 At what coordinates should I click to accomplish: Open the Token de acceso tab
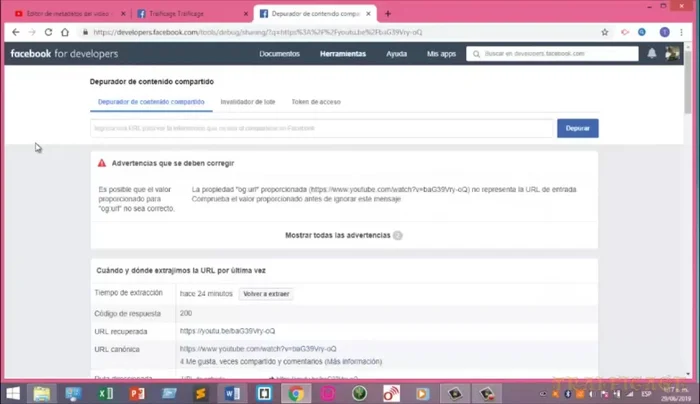(x=315, y=102)
